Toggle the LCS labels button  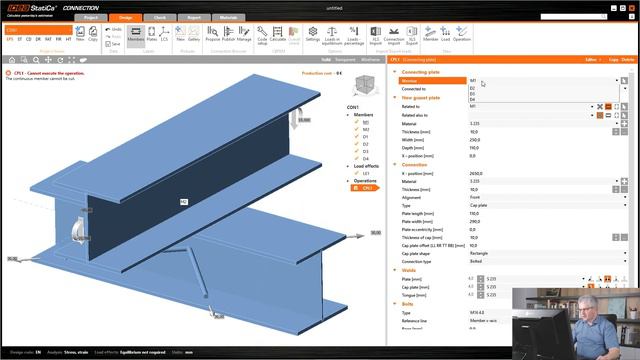point(164,33)
